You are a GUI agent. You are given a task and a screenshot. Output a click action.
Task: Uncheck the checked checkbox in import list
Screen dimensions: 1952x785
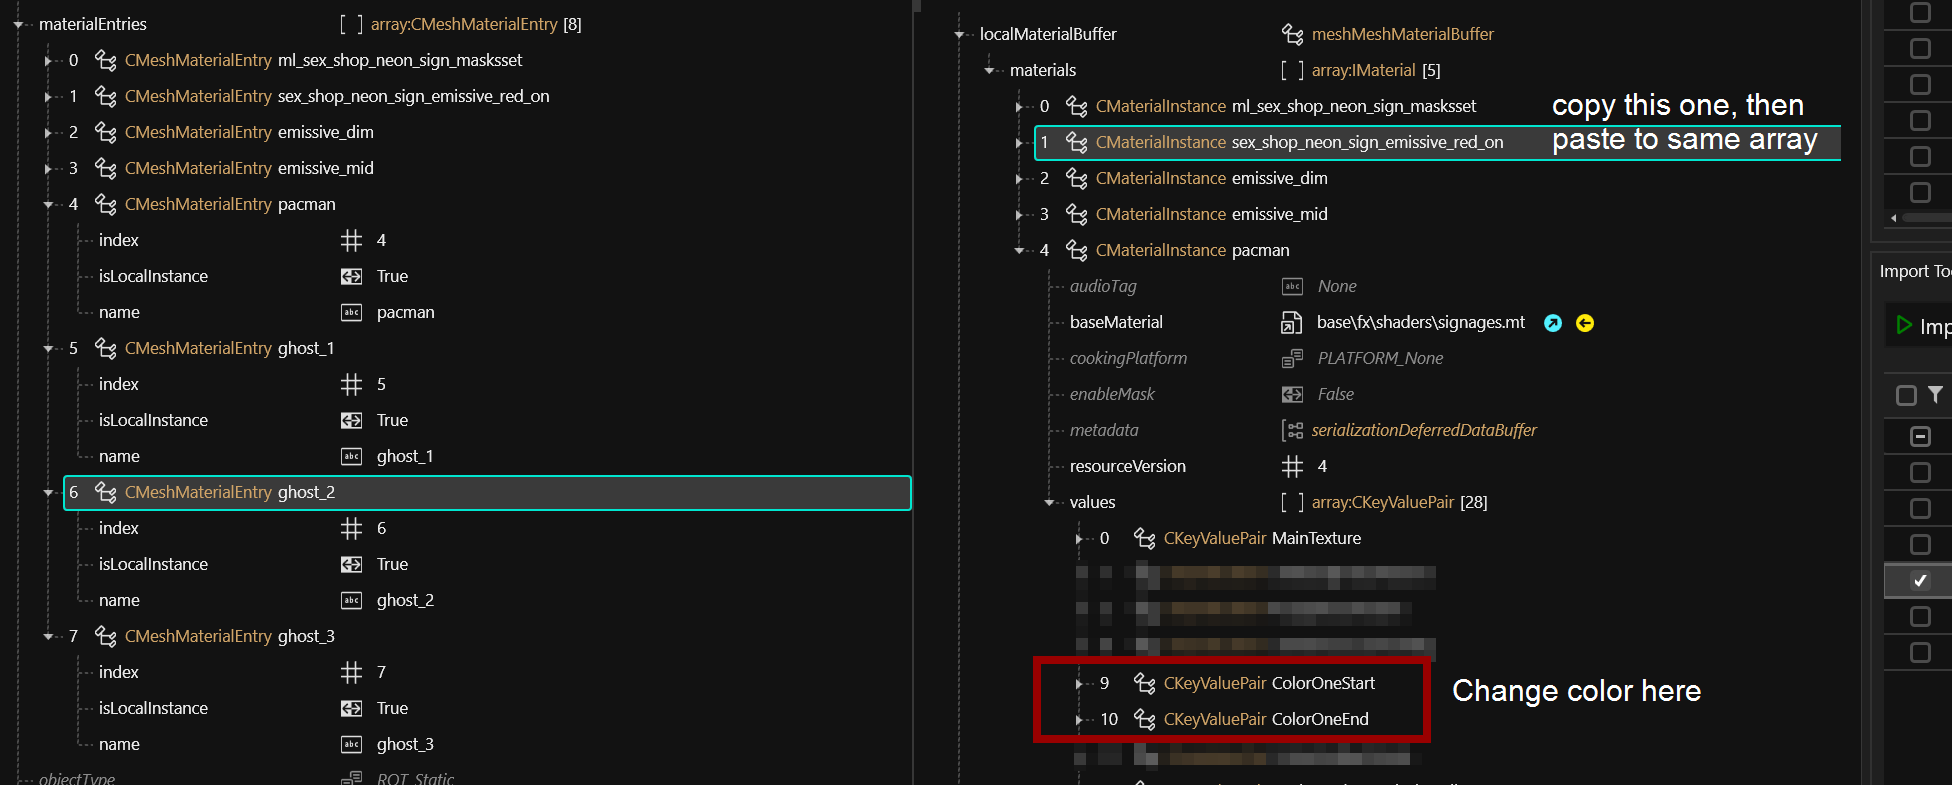coord(1920,581)
